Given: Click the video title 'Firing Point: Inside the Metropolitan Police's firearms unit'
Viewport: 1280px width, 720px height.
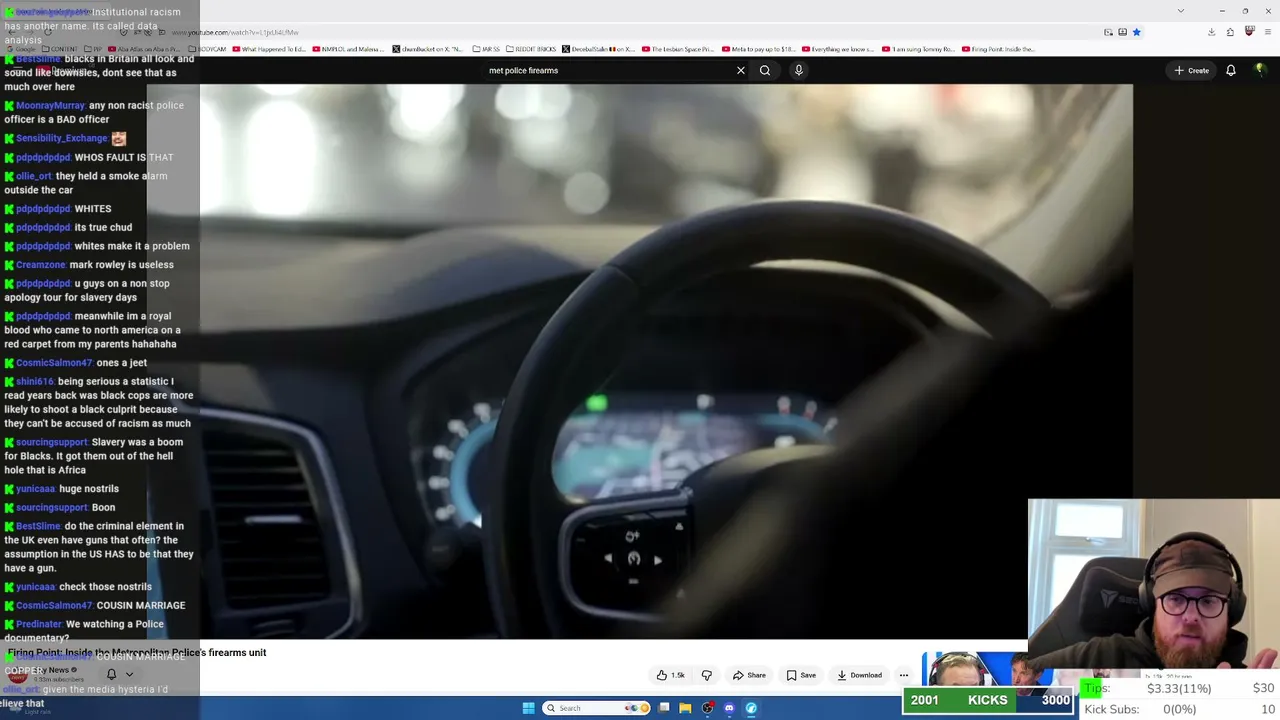Looking at the screenshot, I should click(137, 652).
